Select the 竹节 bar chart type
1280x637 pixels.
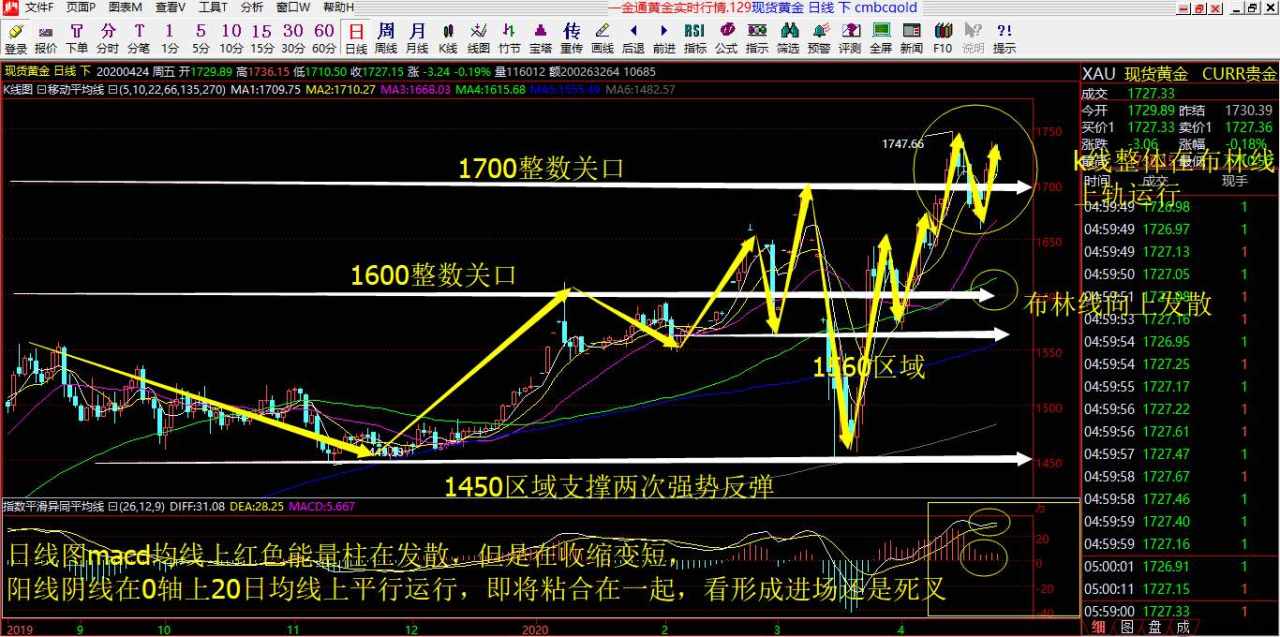[510, 38]
